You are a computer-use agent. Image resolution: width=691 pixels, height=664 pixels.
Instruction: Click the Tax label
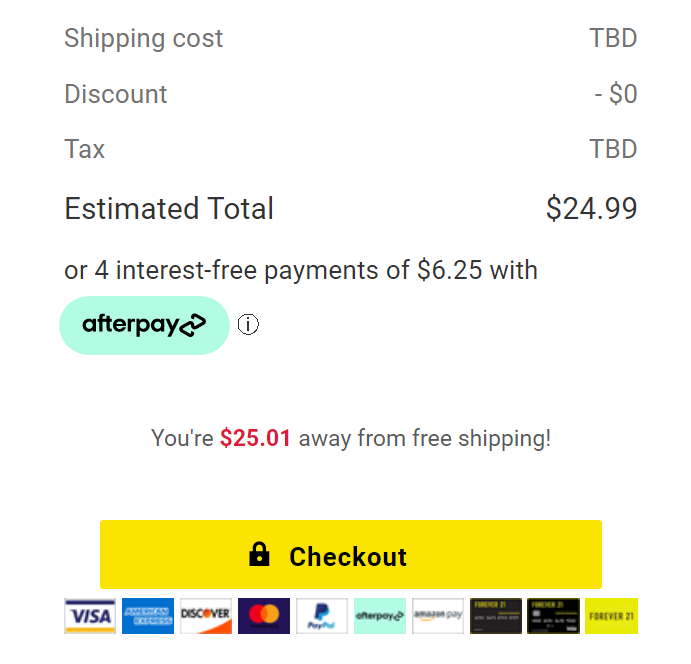coord(85,150)
